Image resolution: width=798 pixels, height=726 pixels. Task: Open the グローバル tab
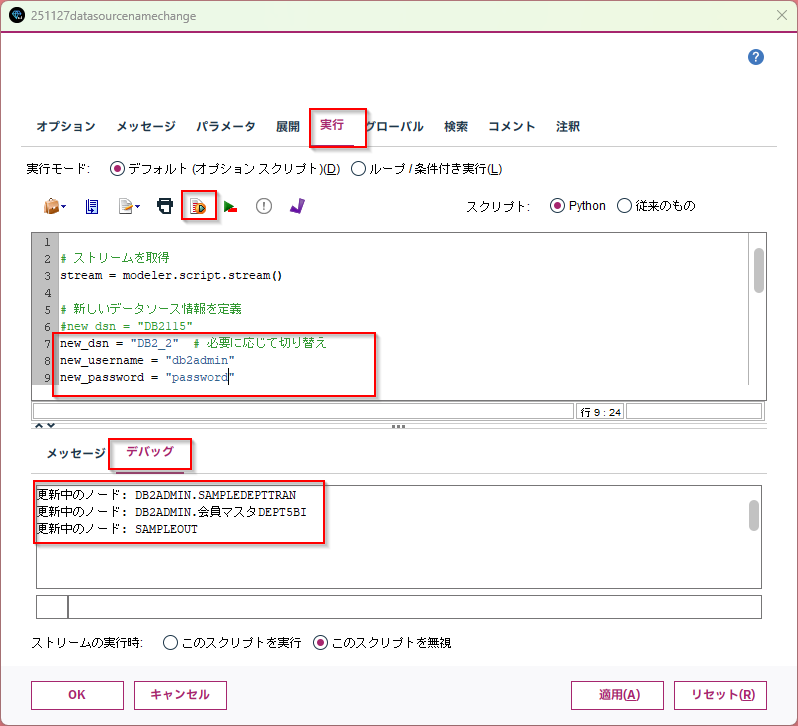pos(394,126)
